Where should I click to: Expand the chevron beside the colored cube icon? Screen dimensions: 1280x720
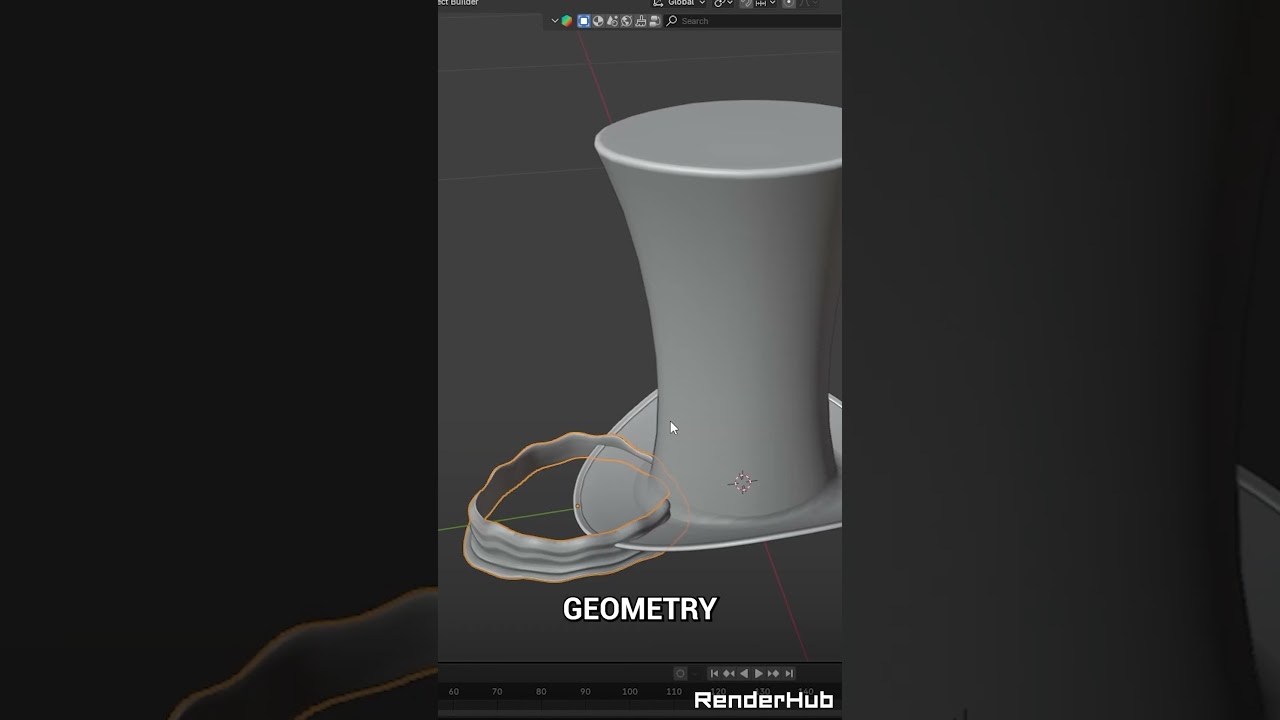coord(555,21)
